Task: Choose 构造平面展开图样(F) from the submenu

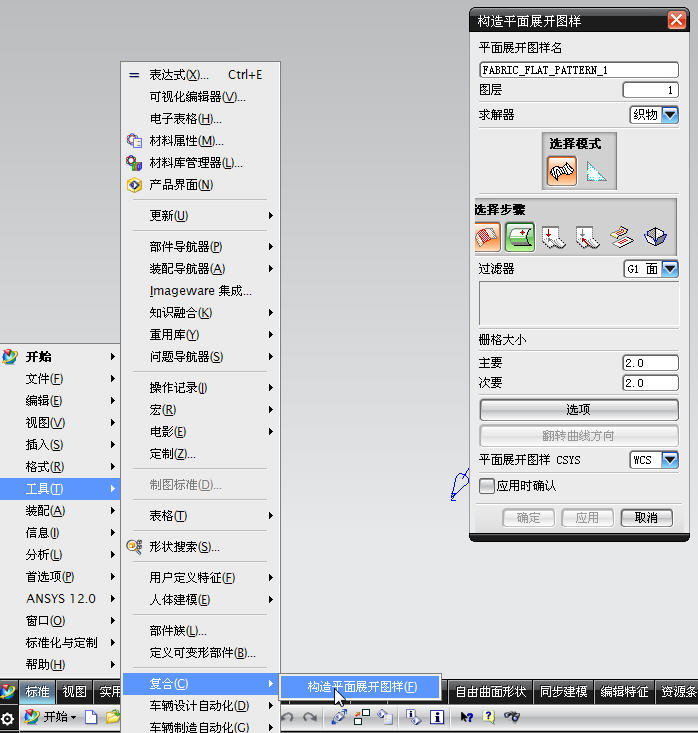Action: pyautogui.click(x=360, y=687)
